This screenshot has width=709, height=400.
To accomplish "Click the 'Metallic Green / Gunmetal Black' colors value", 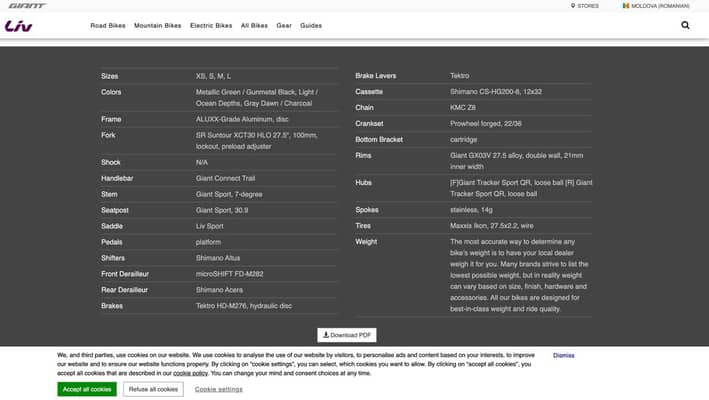I will click(x=256, y=97).
